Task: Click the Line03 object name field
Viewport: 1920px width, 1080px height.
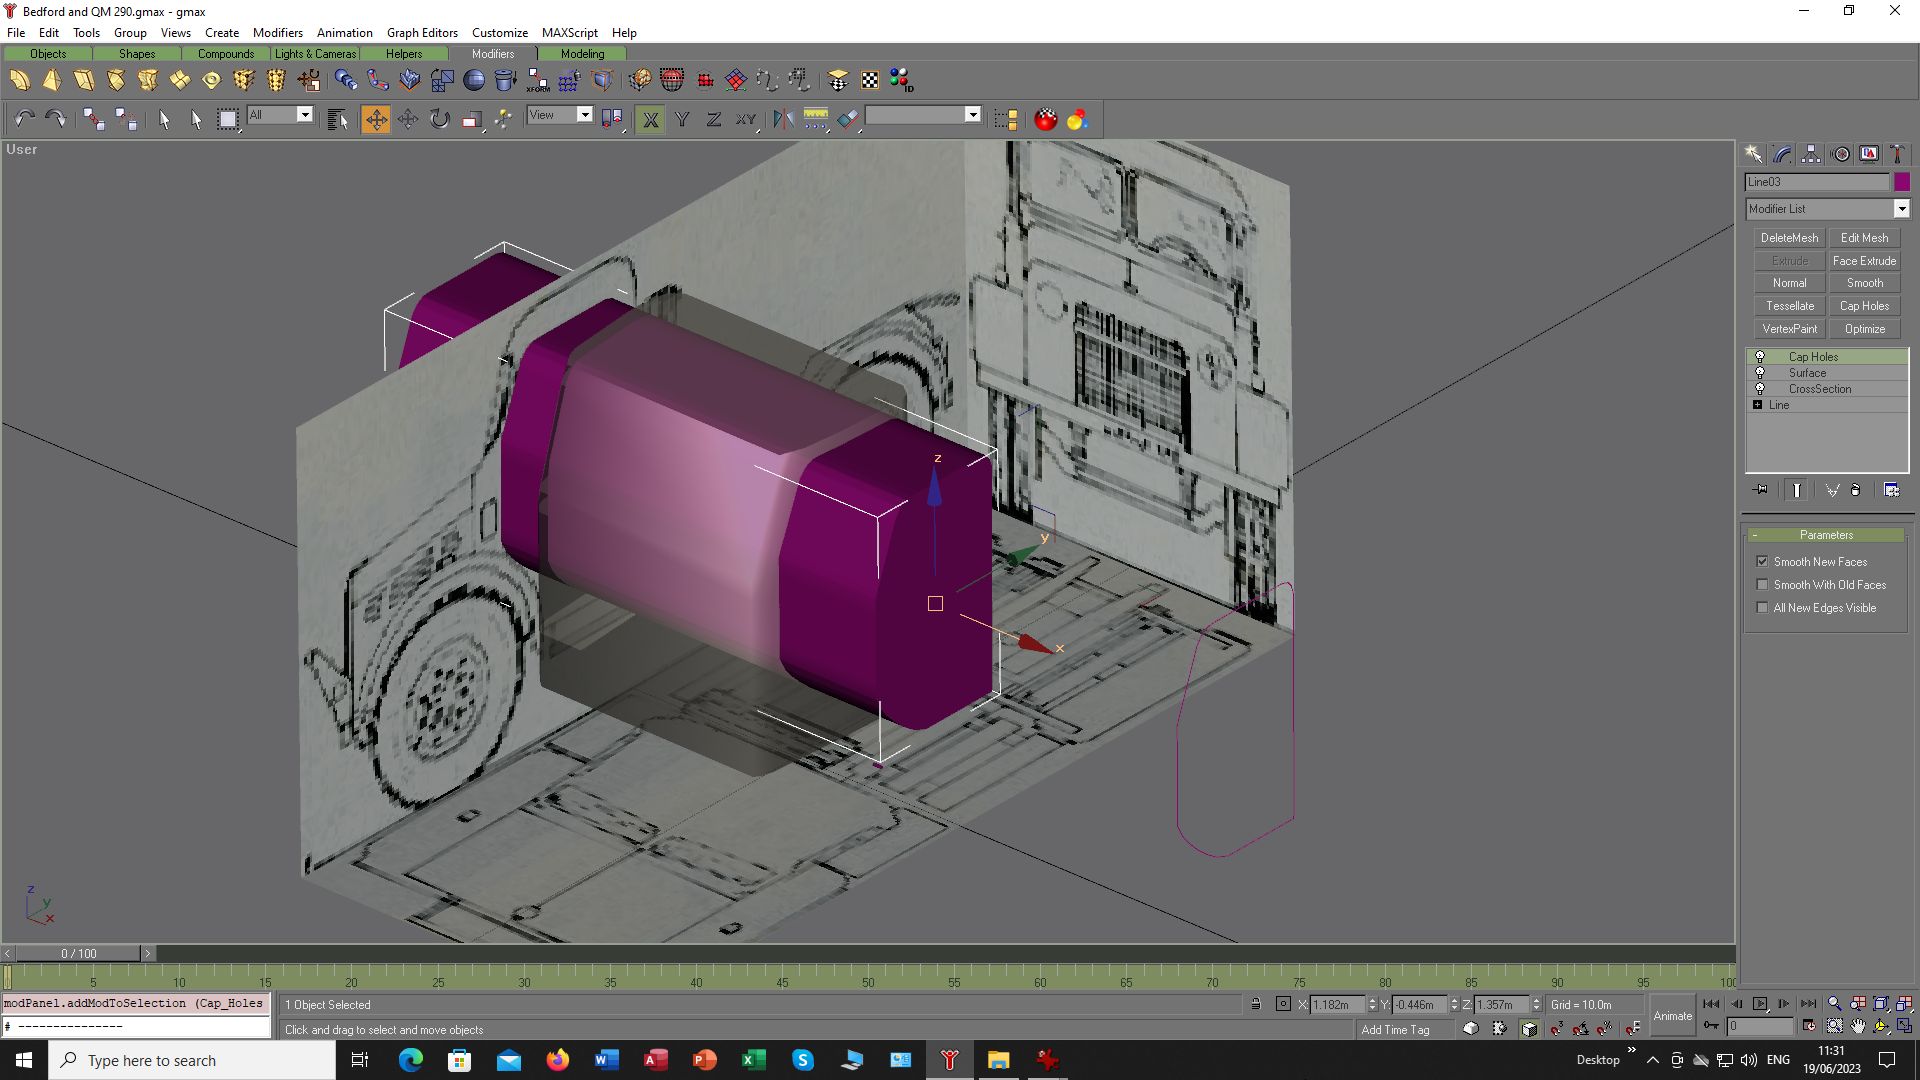Action: [1816, 182]
